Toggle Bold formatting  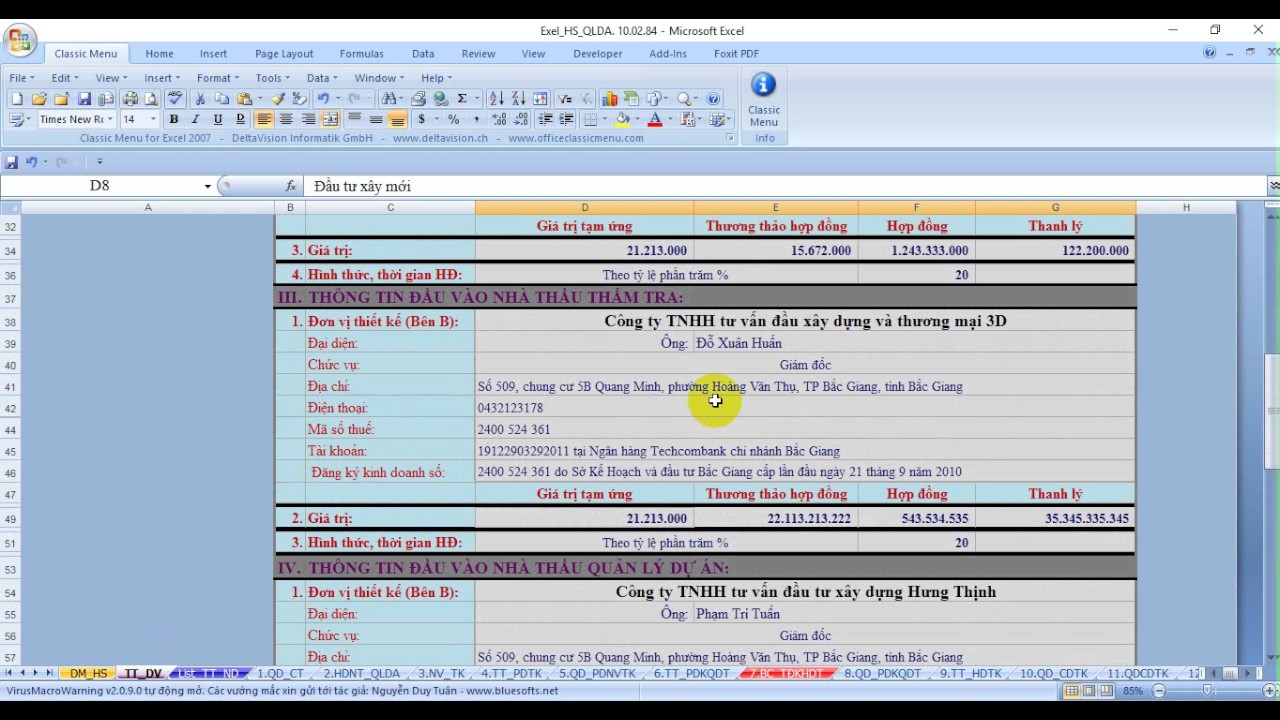point(173,119)
